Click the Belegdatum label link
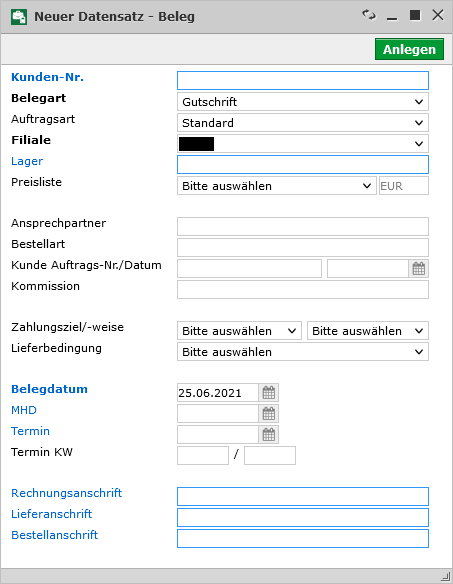This screenshot has width=453, height=584. [x=50, y=389]
